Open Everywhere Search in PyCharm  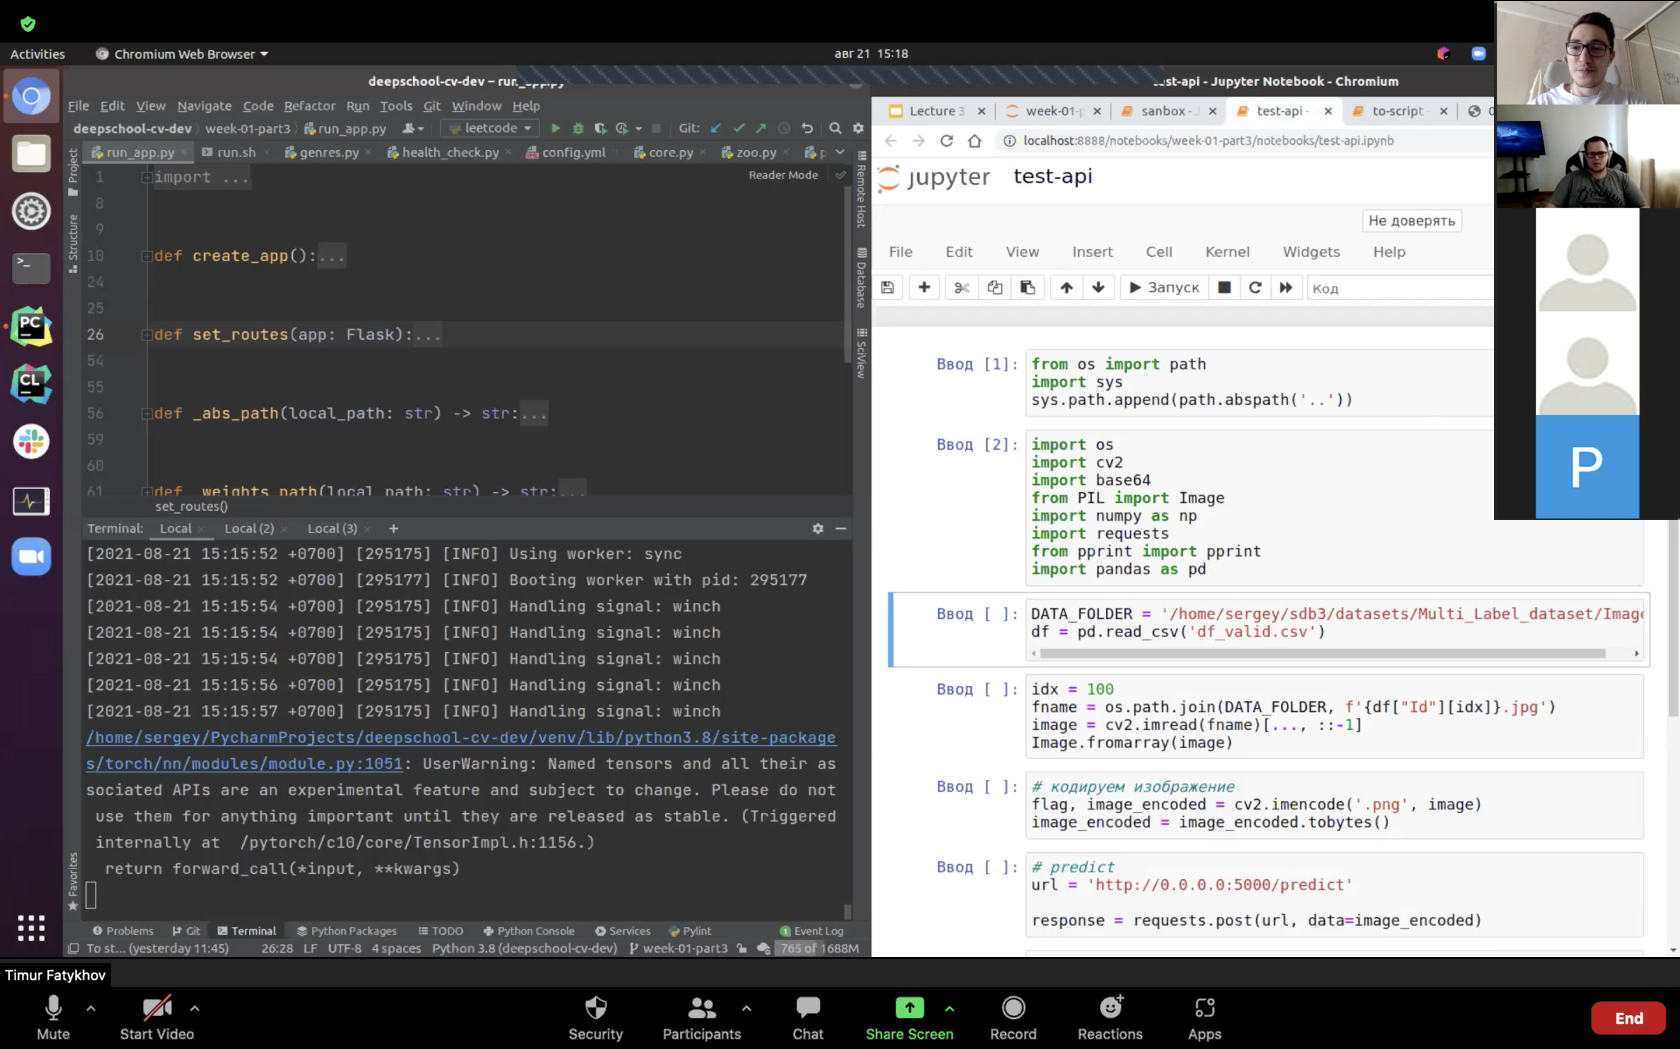tap(835, 128)
